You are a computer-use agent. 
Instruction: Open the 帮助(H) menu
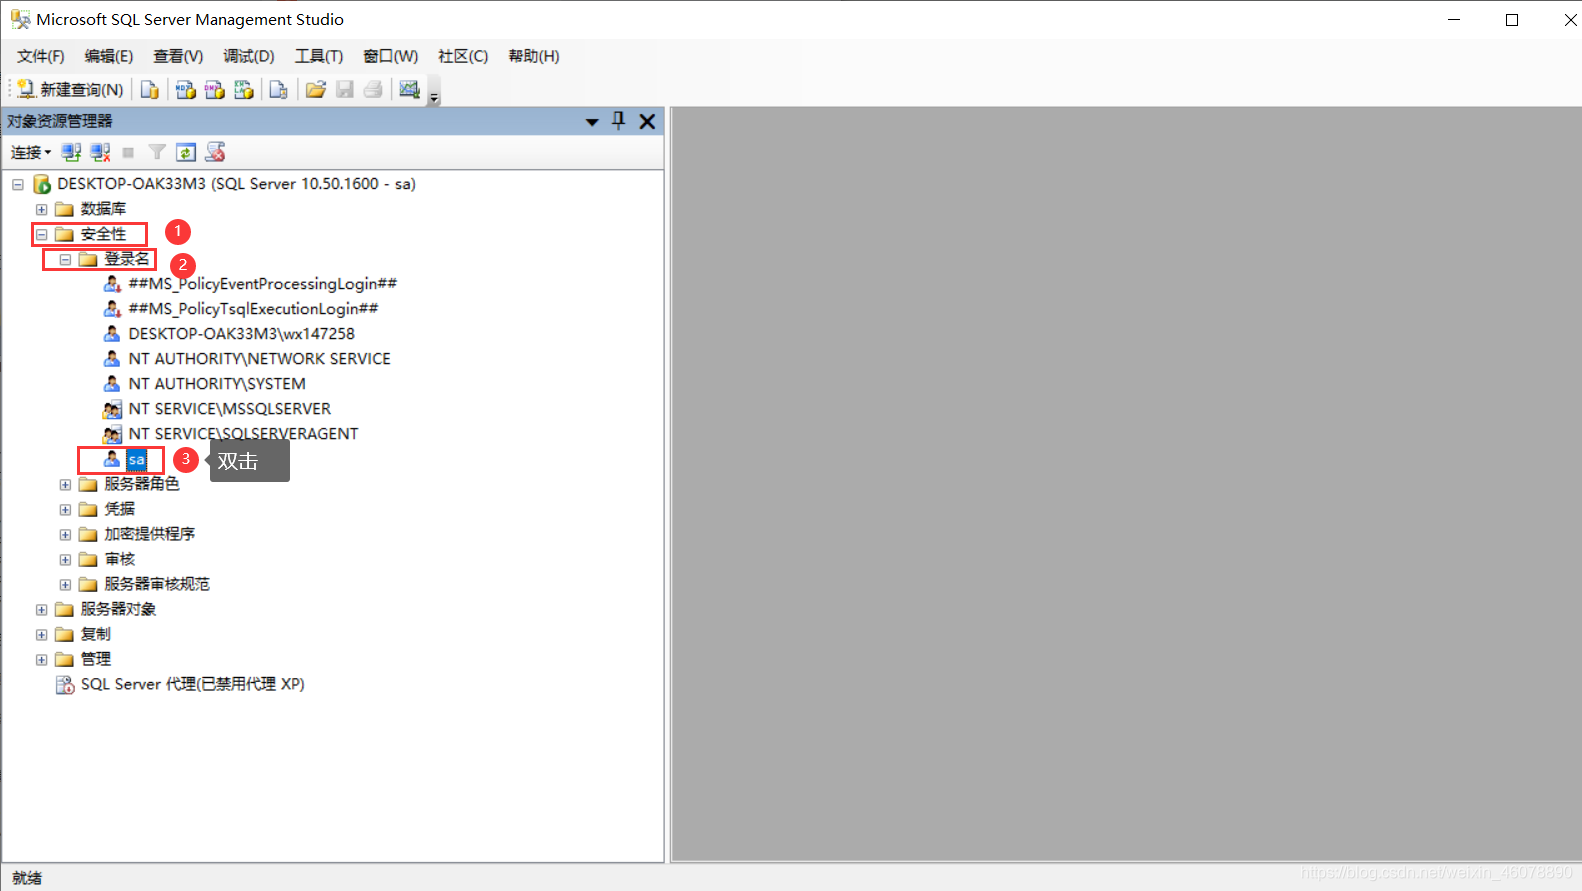pyautogui.click(x=534, y=56)
